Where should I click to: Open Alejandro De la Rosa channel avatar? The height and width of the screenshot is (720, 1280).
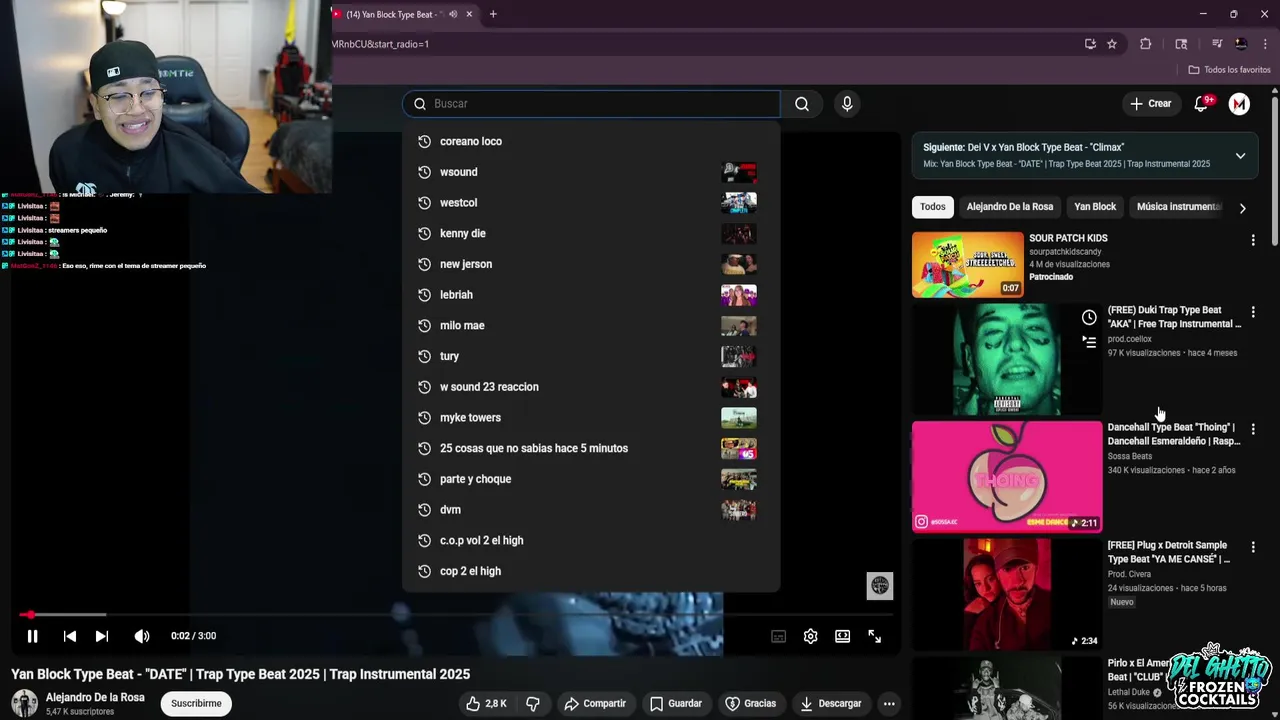click(x=24, y=703)
